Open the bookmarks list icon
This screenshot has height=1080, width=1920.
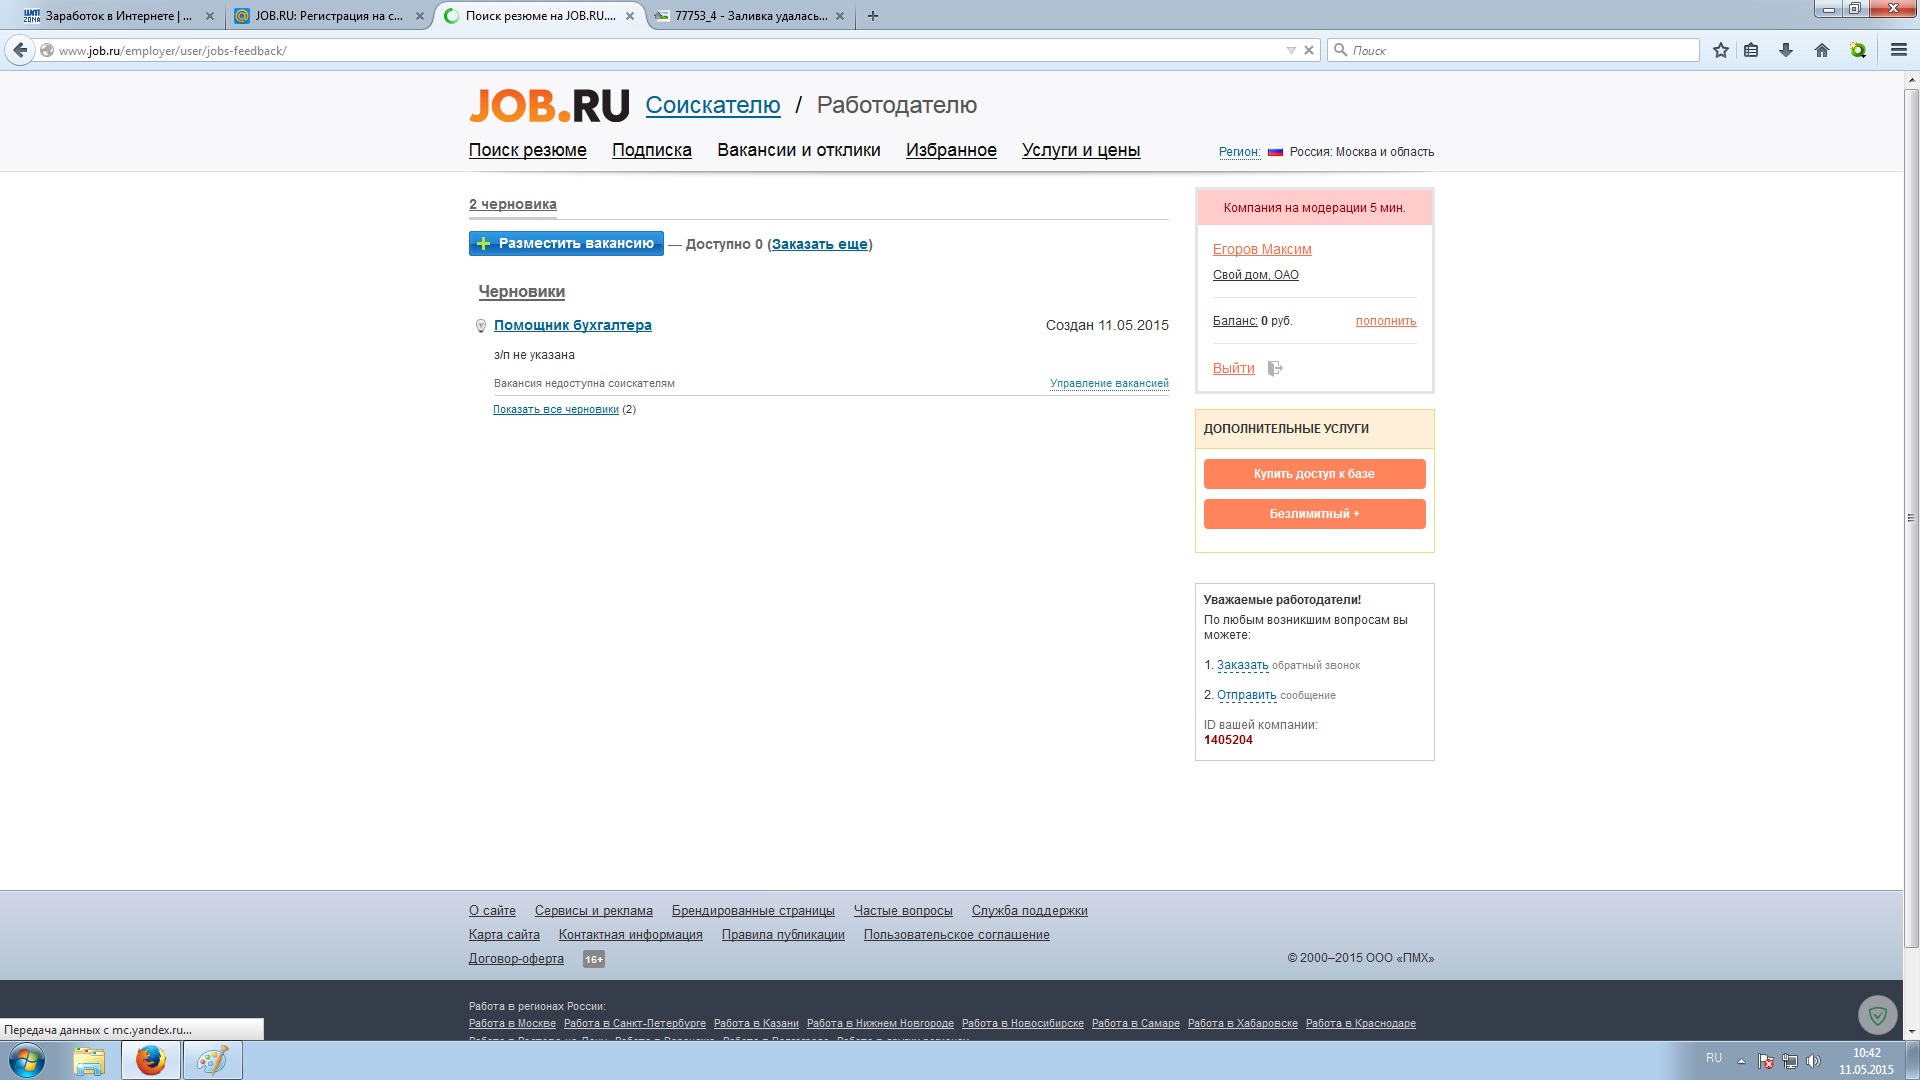1751,50
